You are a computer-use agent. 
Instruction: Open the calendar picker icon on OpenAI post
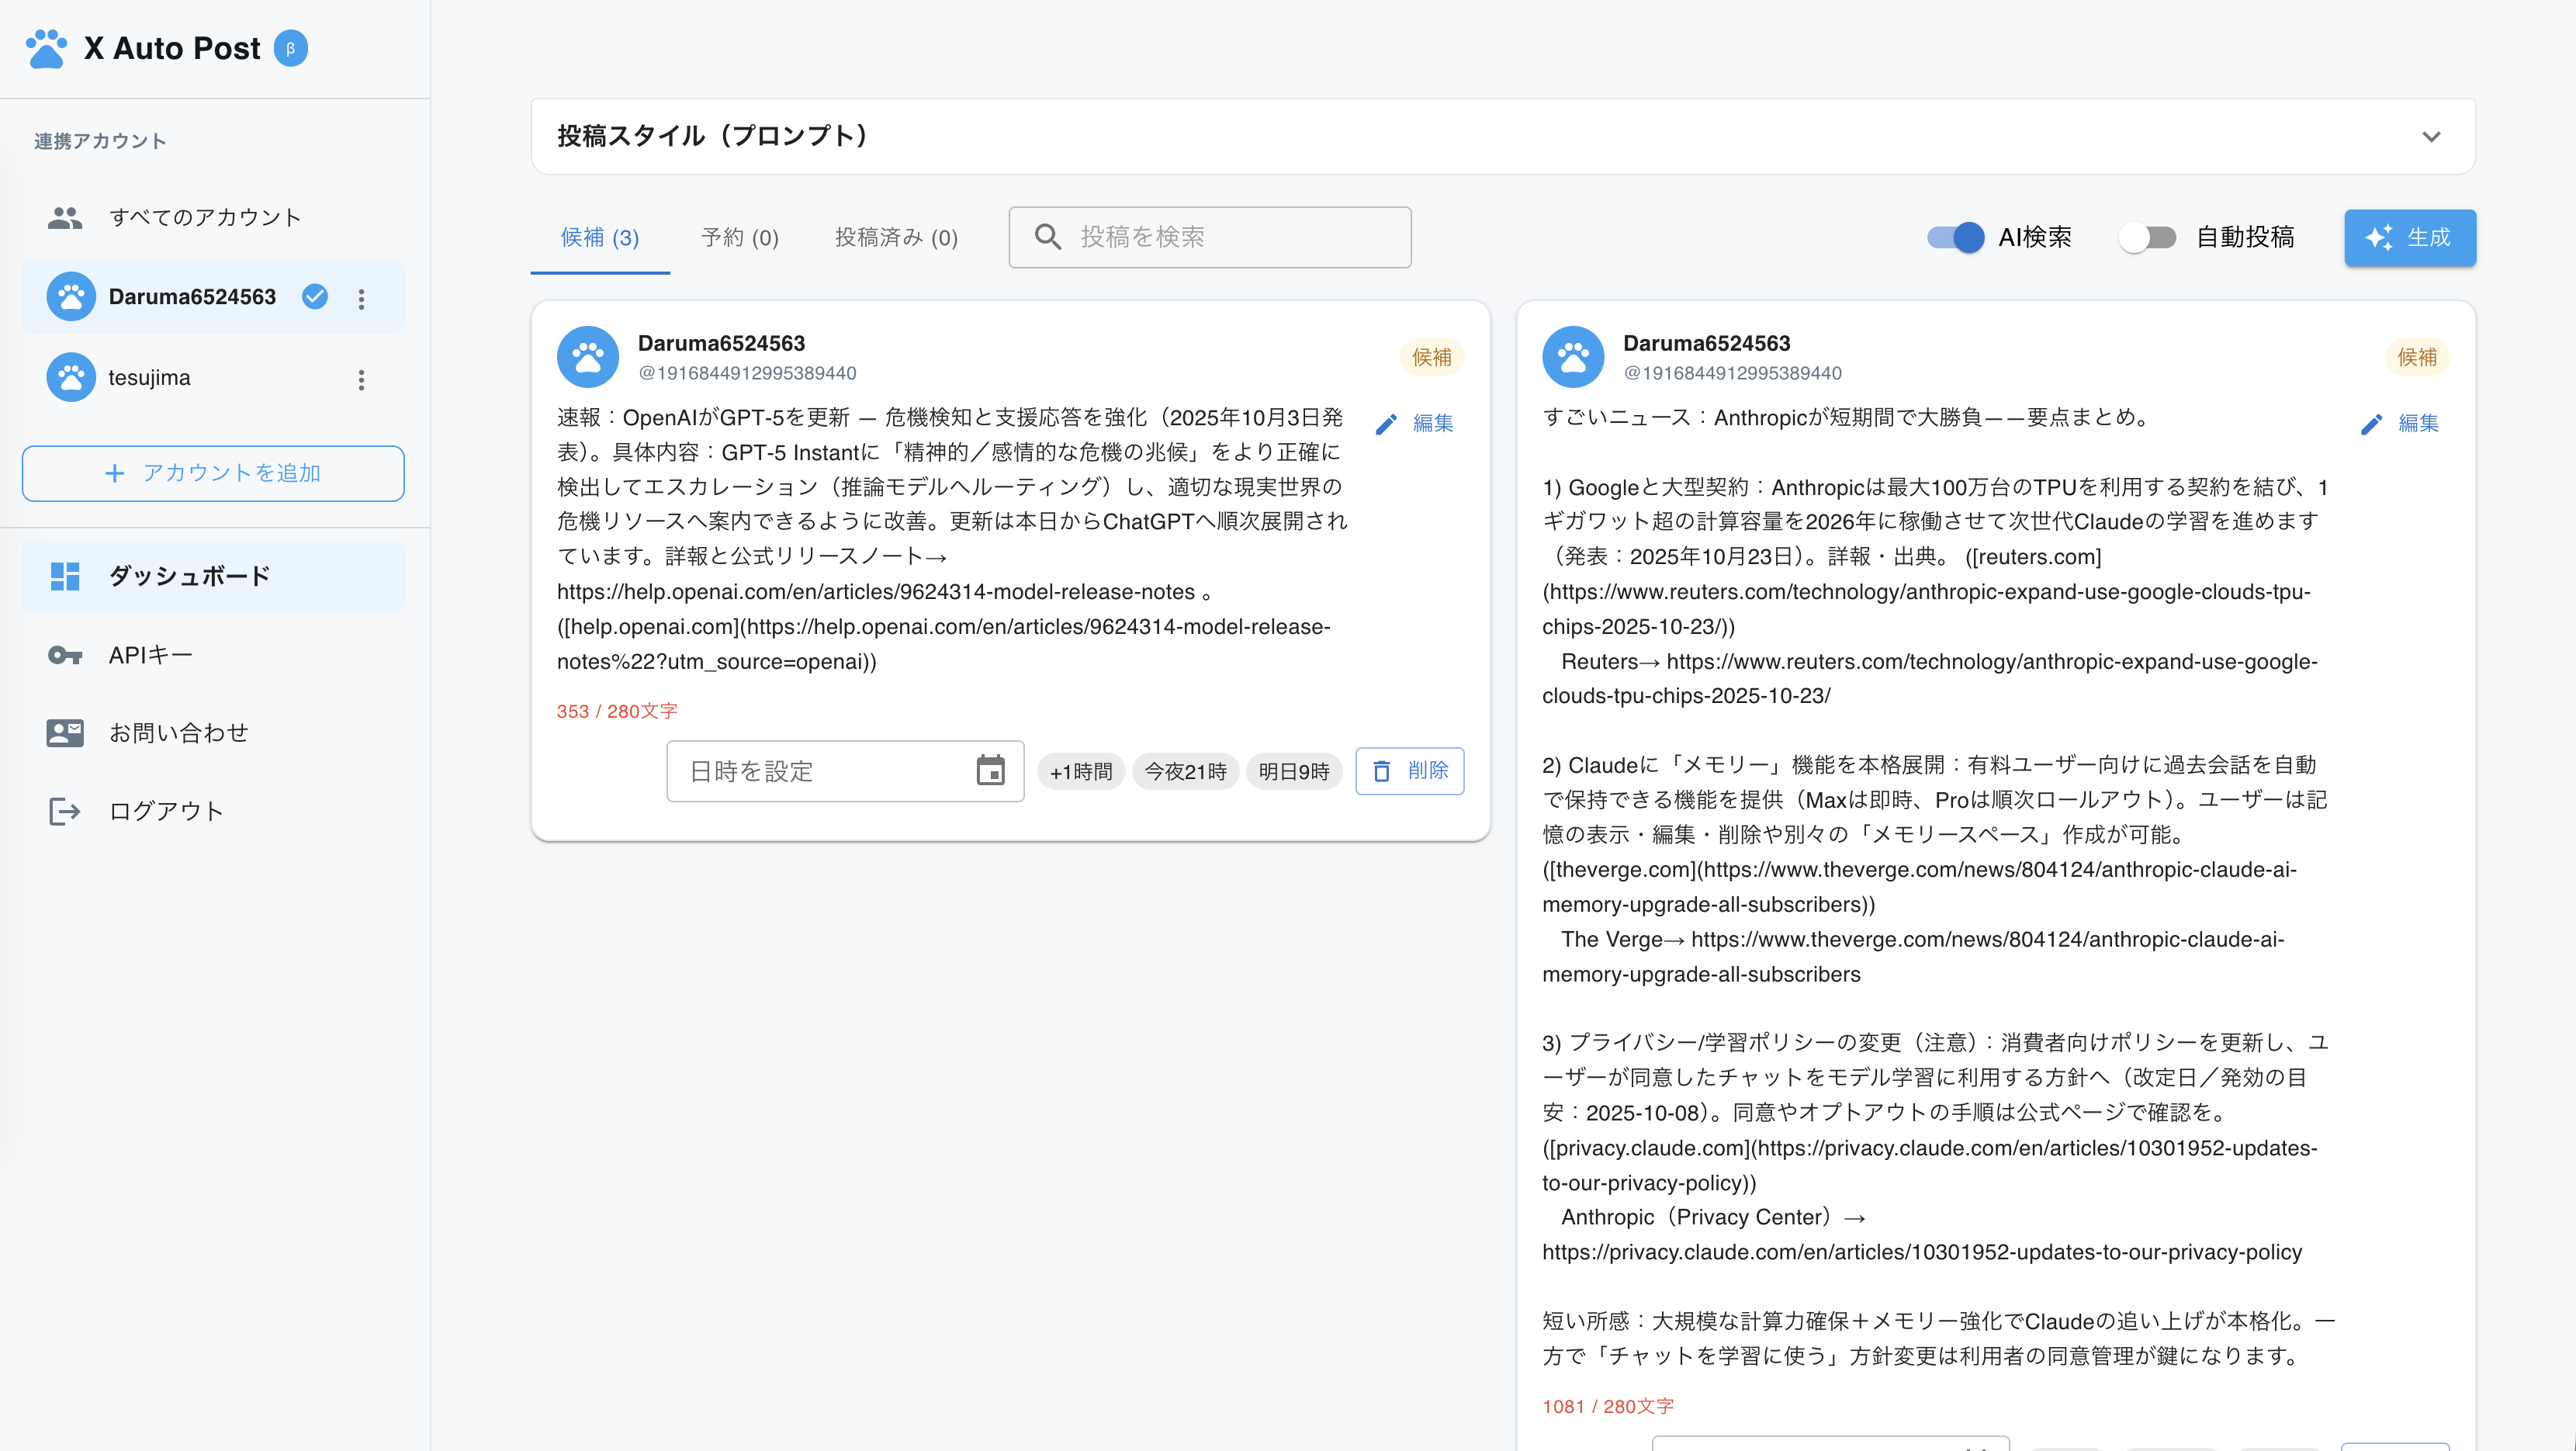click(x=990, y=771)
